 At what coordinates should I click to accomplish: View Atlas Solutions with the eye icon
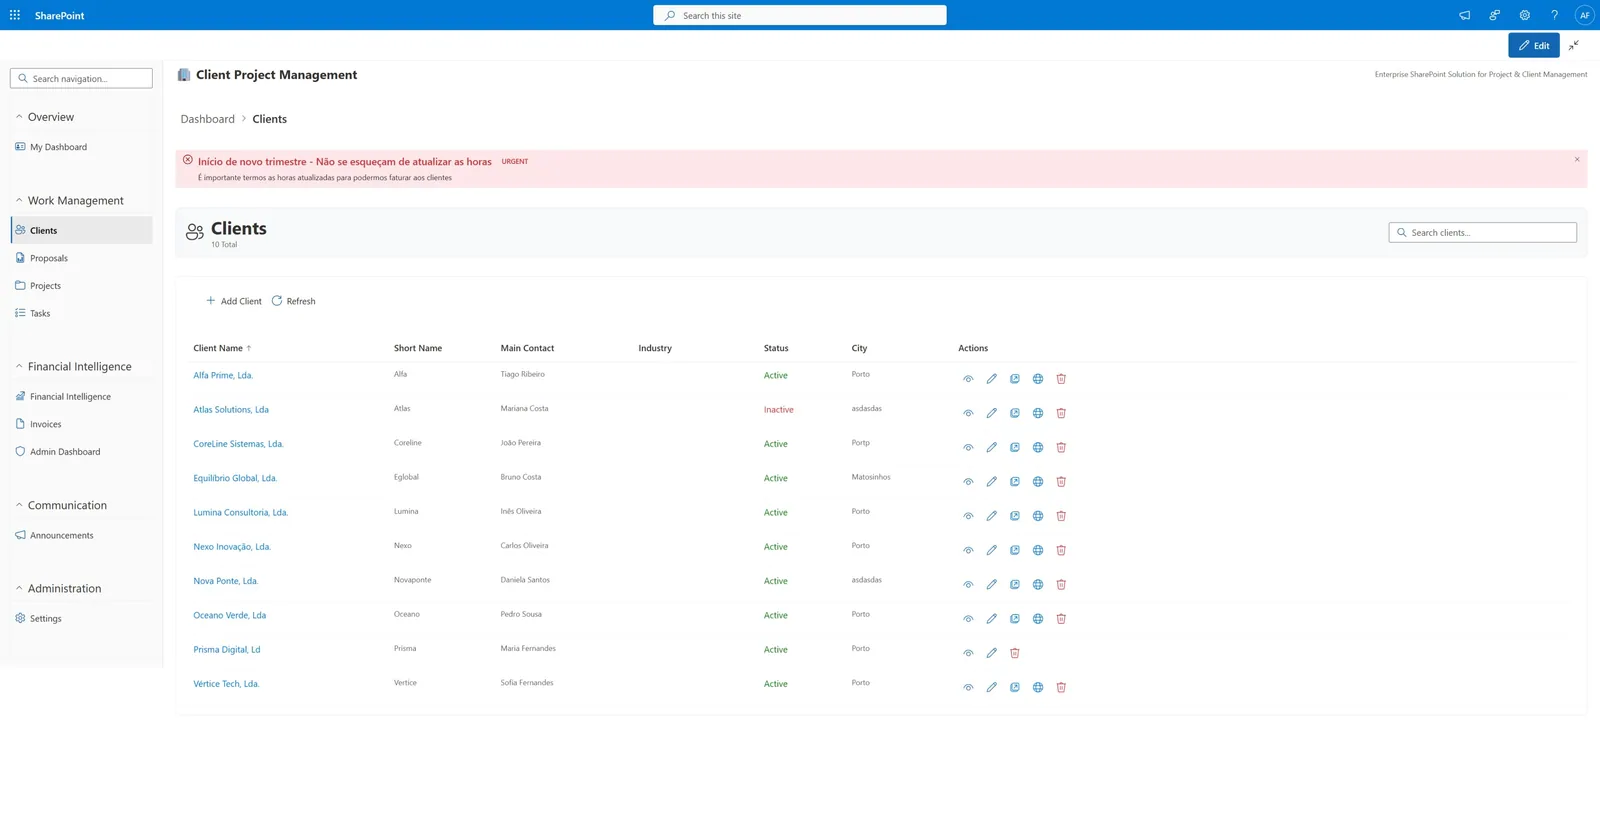968,413
